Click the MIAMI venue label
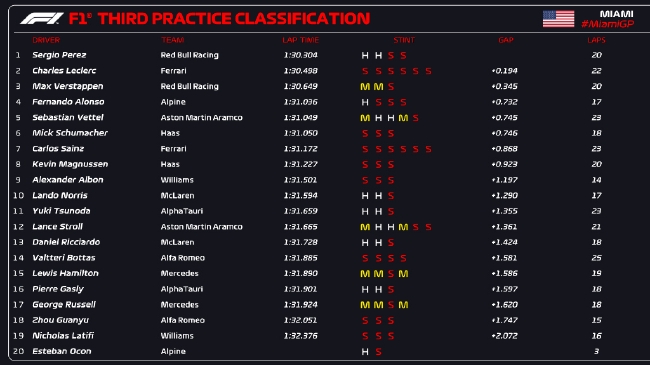650x365 pixels. [616, 14]
